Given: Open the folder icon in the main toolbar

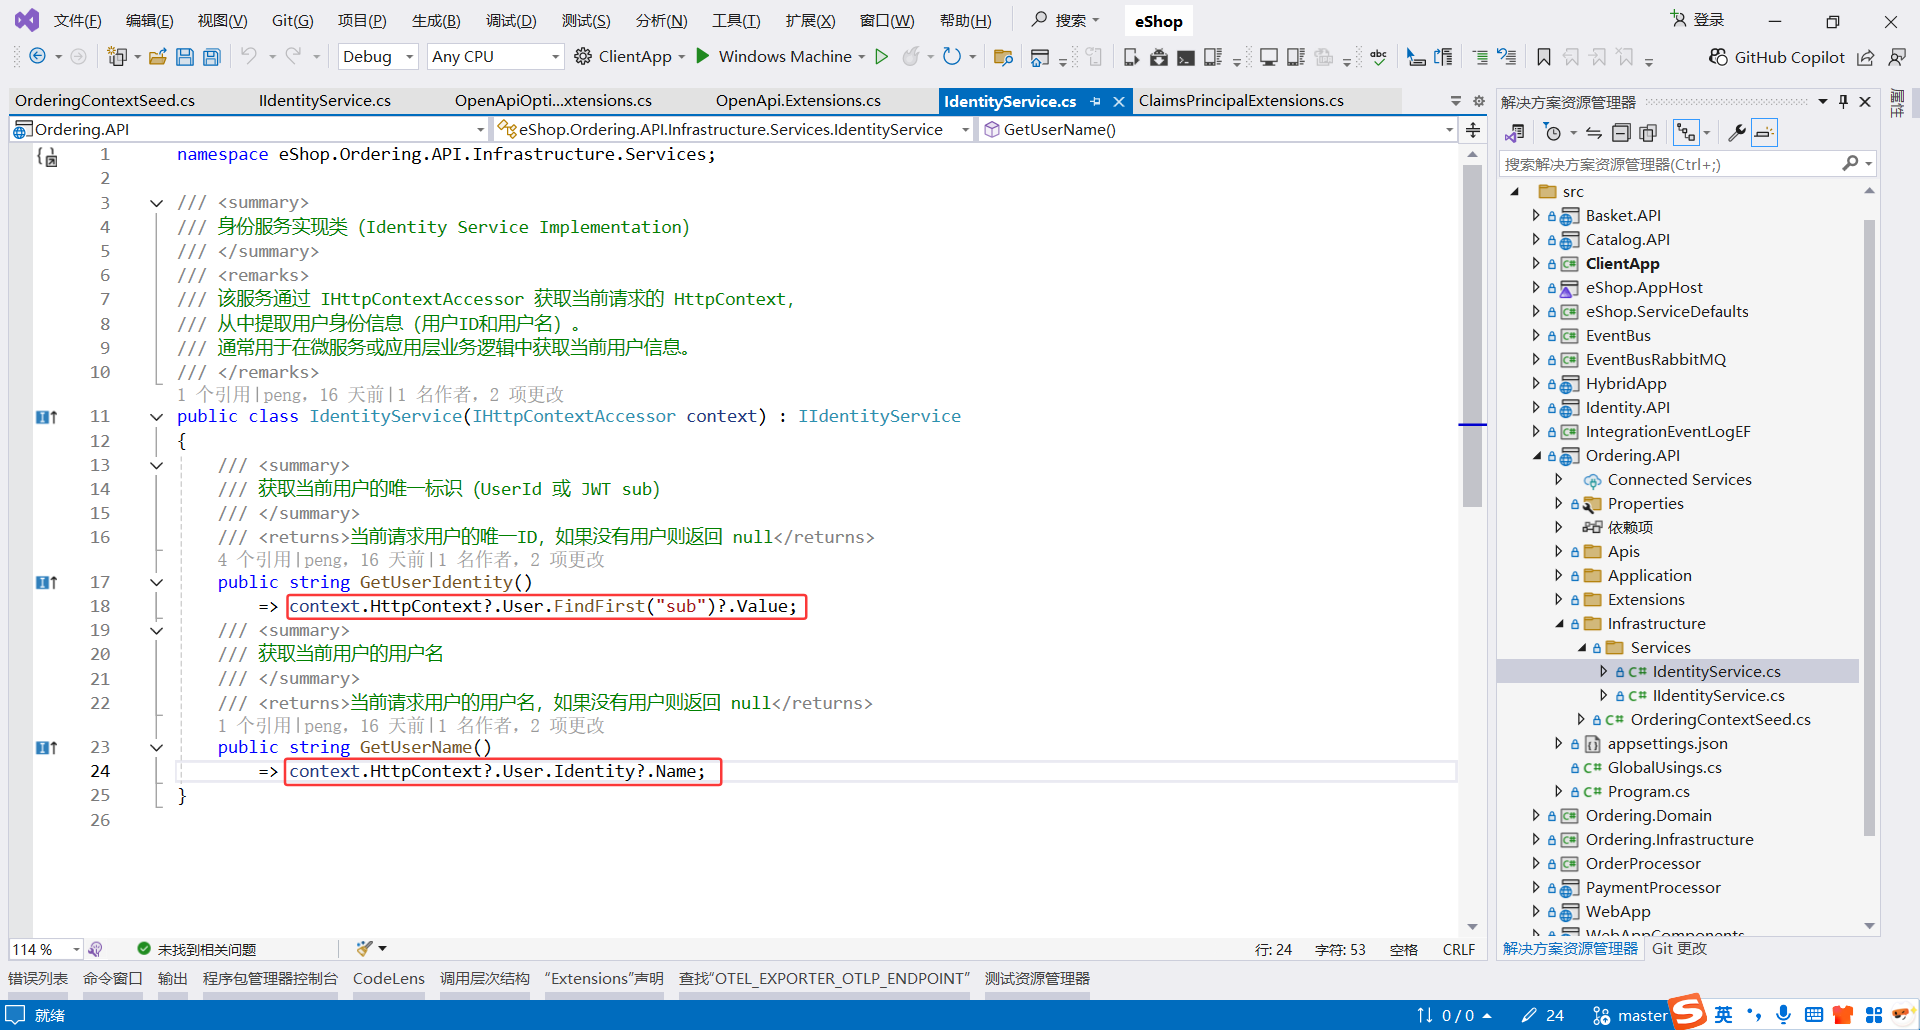Looking at the screenshot, I should coord(157,57).
